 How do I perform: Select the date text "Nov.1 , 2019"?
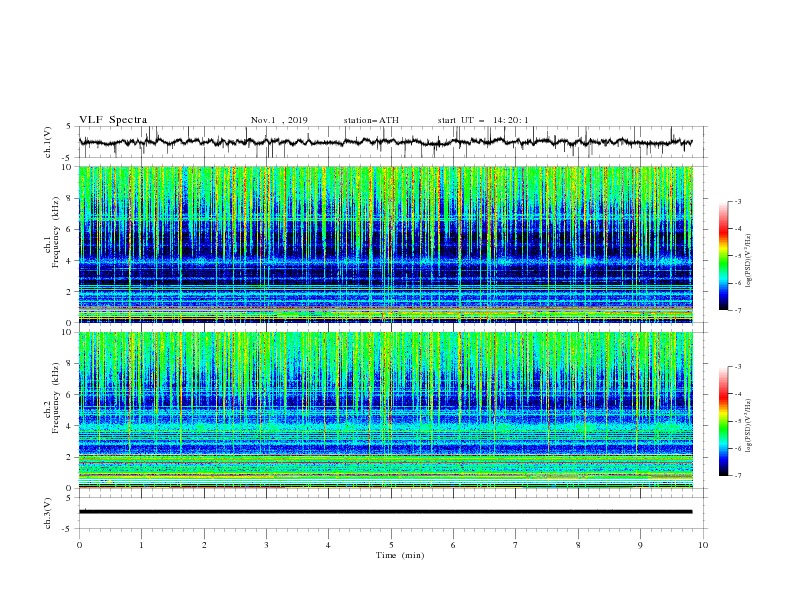[x=279, y=120]
